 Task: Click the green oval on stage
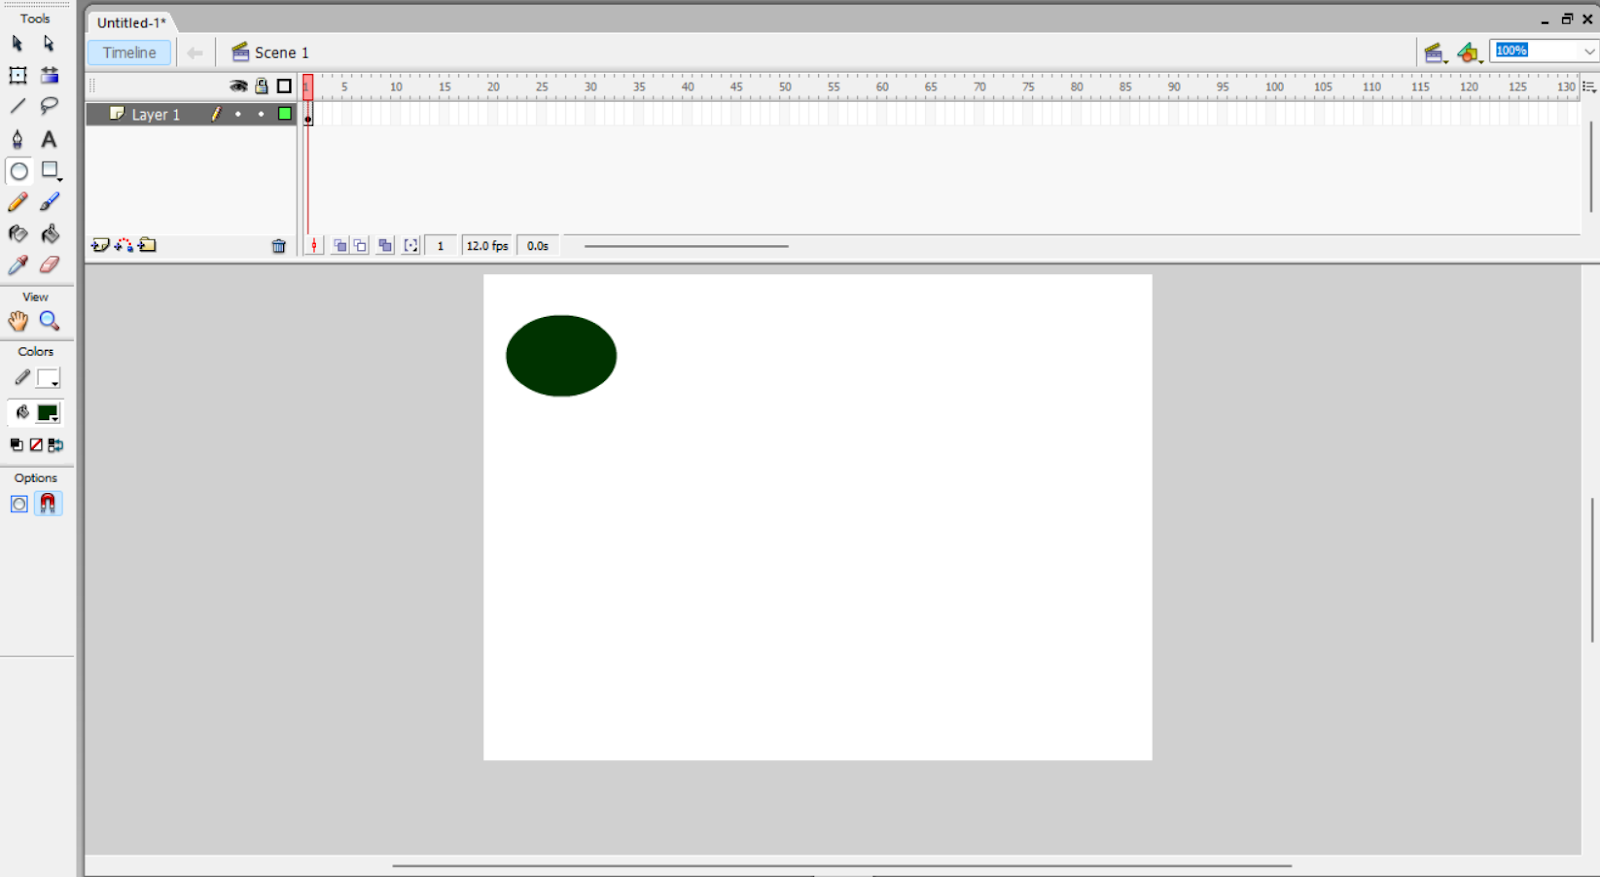pyautogui.click(x=561, y=356)
